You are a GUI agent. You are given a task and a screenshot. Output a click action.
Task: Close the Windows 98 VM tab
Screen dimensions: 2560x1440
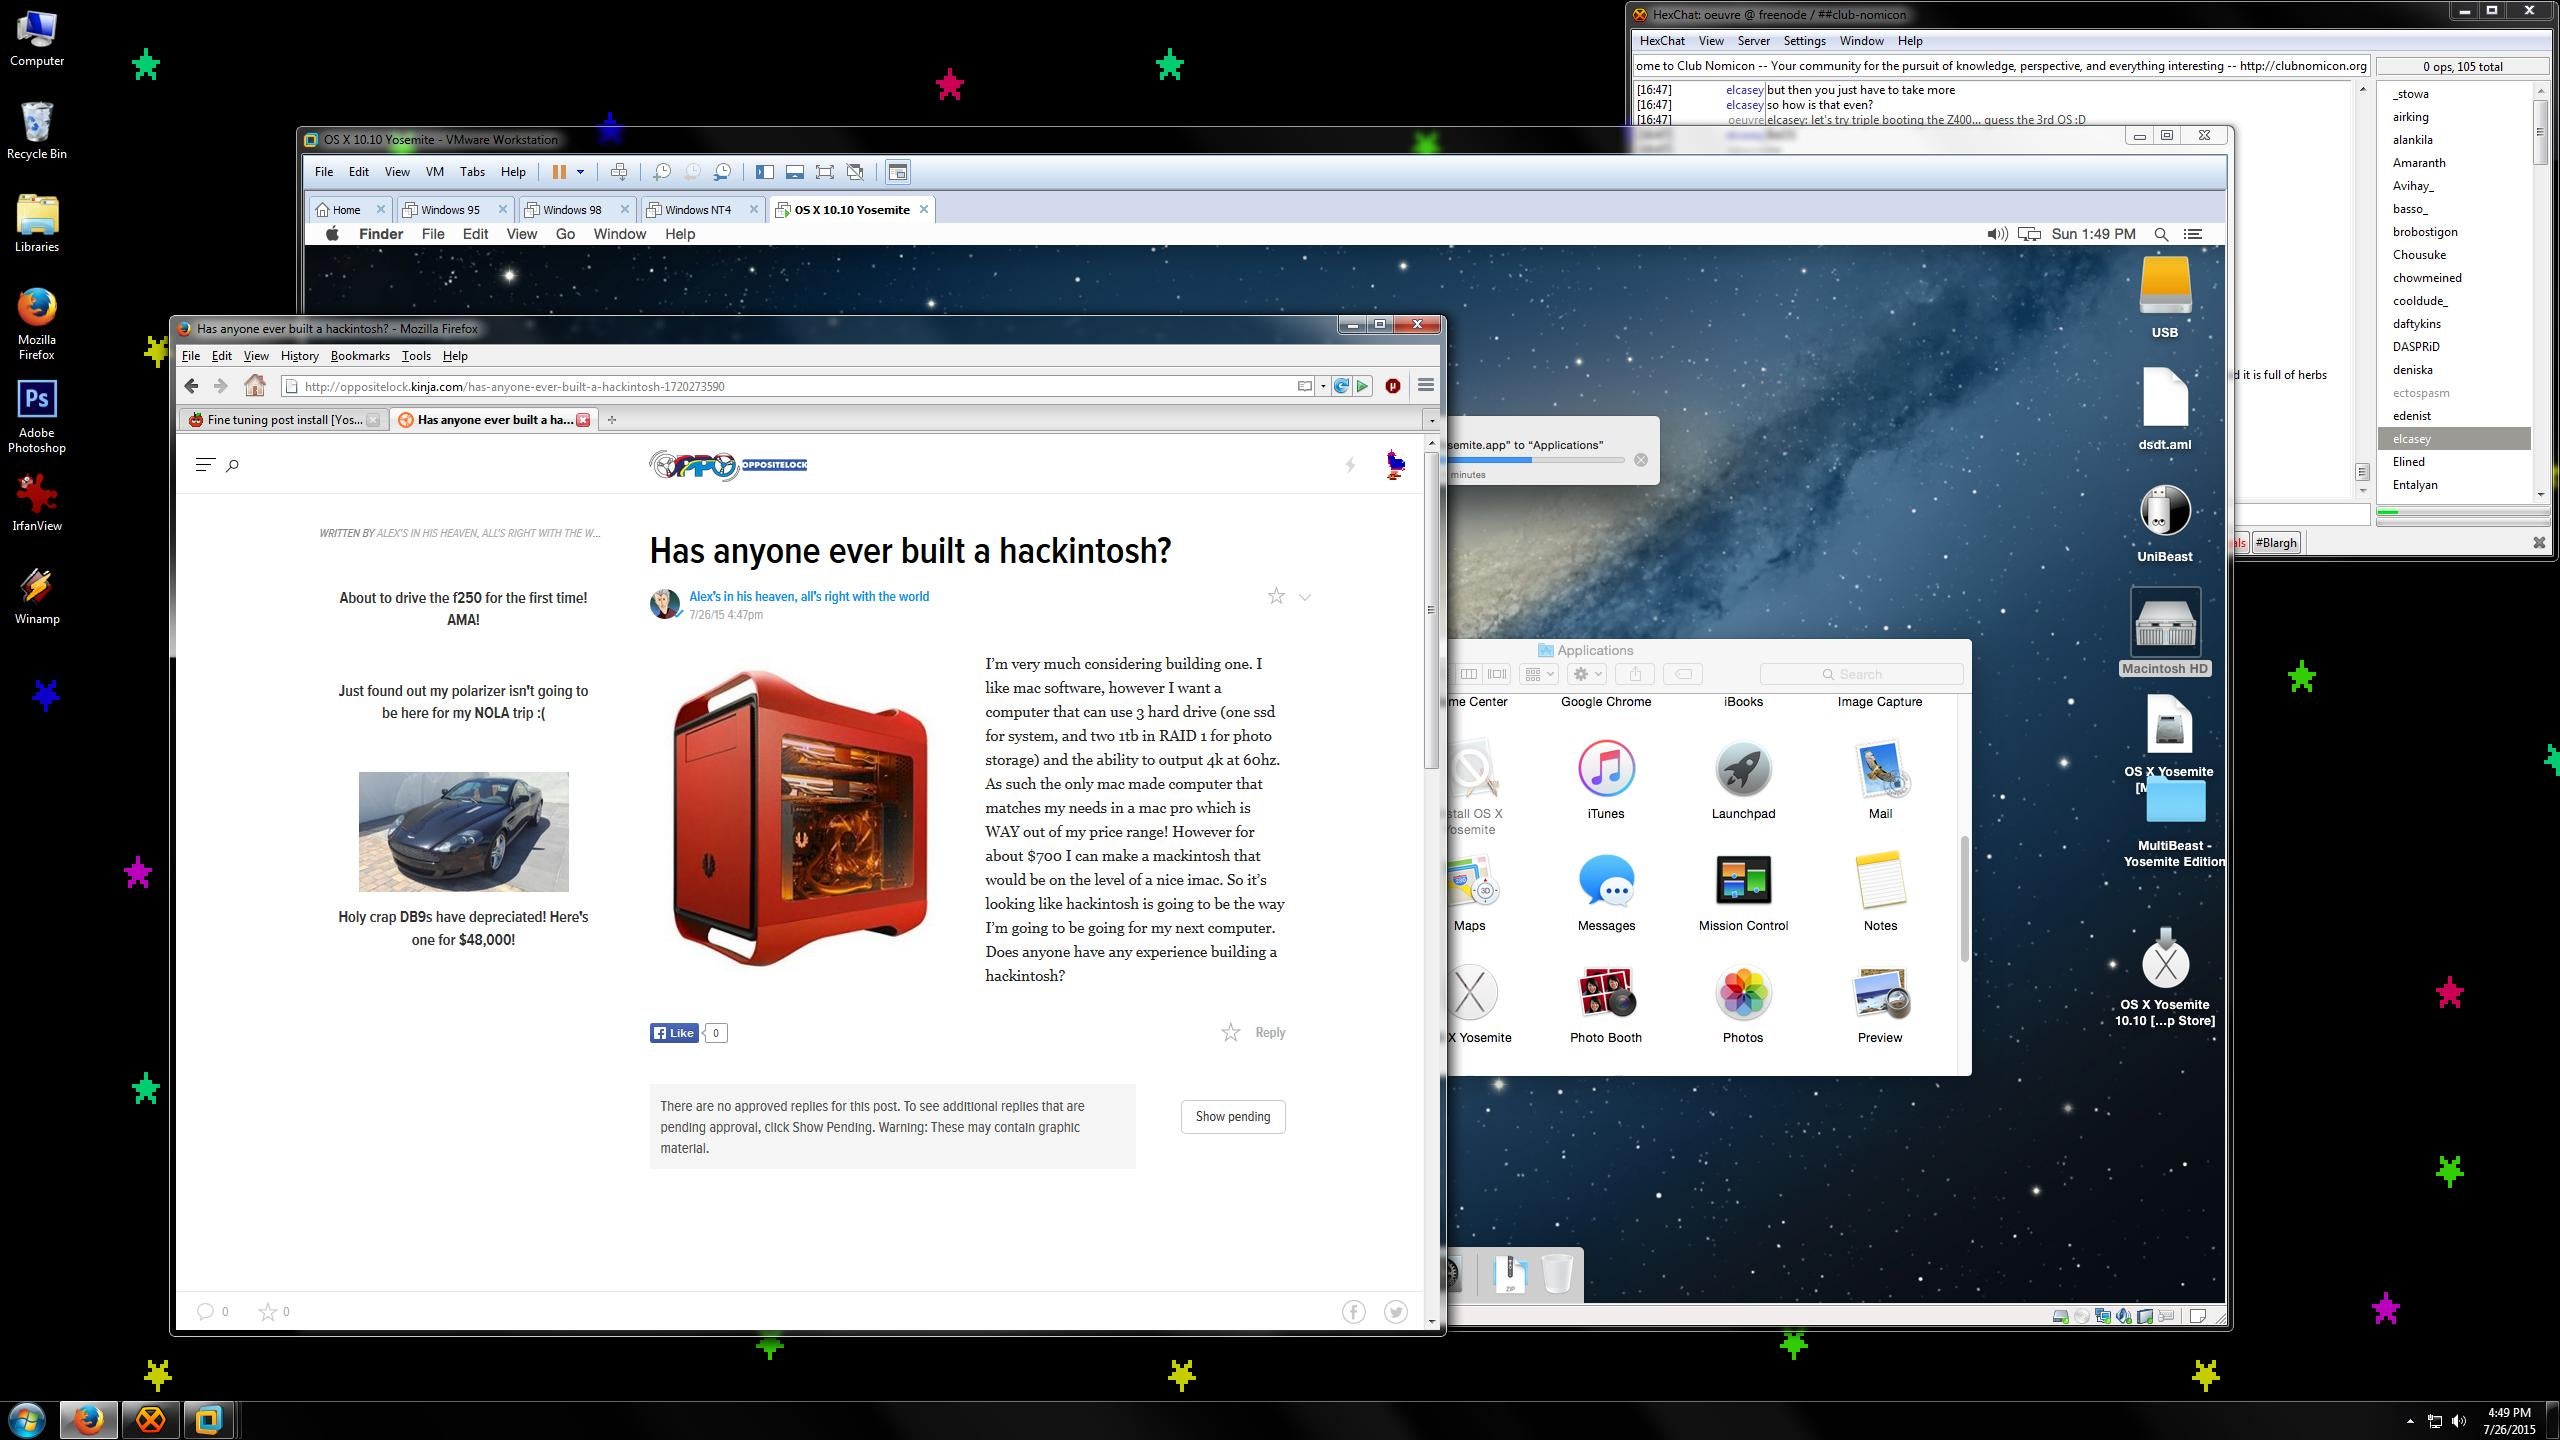625,209
